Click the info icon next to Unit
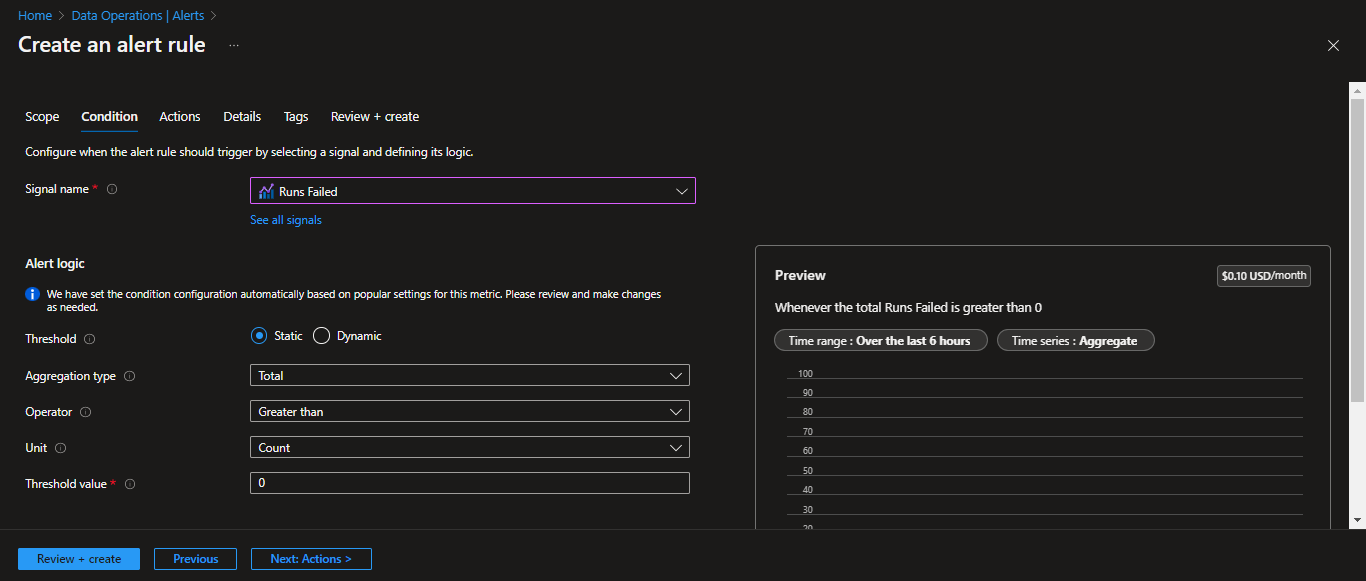The height and width of the screenshot is (581, 1366). pos(62,447)
